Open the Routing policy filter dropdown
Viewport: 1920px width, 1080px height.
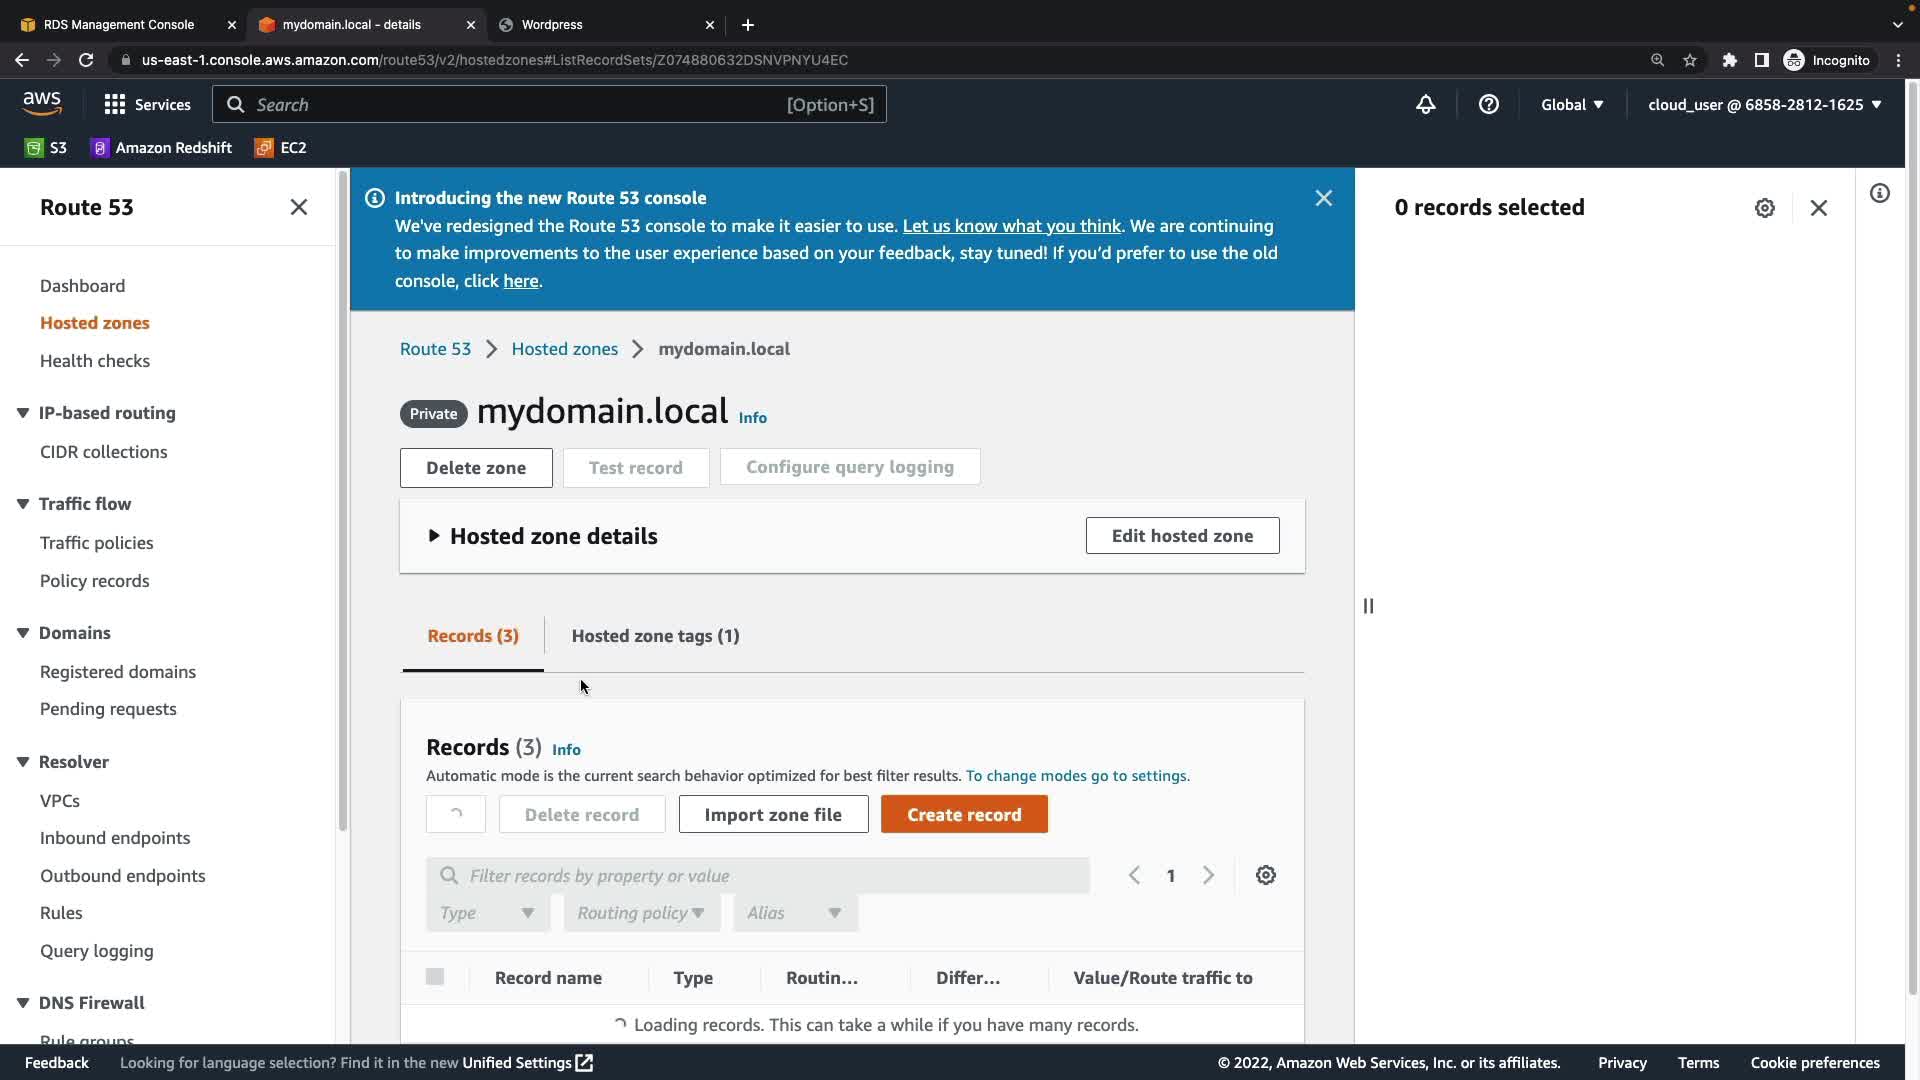[x=641, y=913]
